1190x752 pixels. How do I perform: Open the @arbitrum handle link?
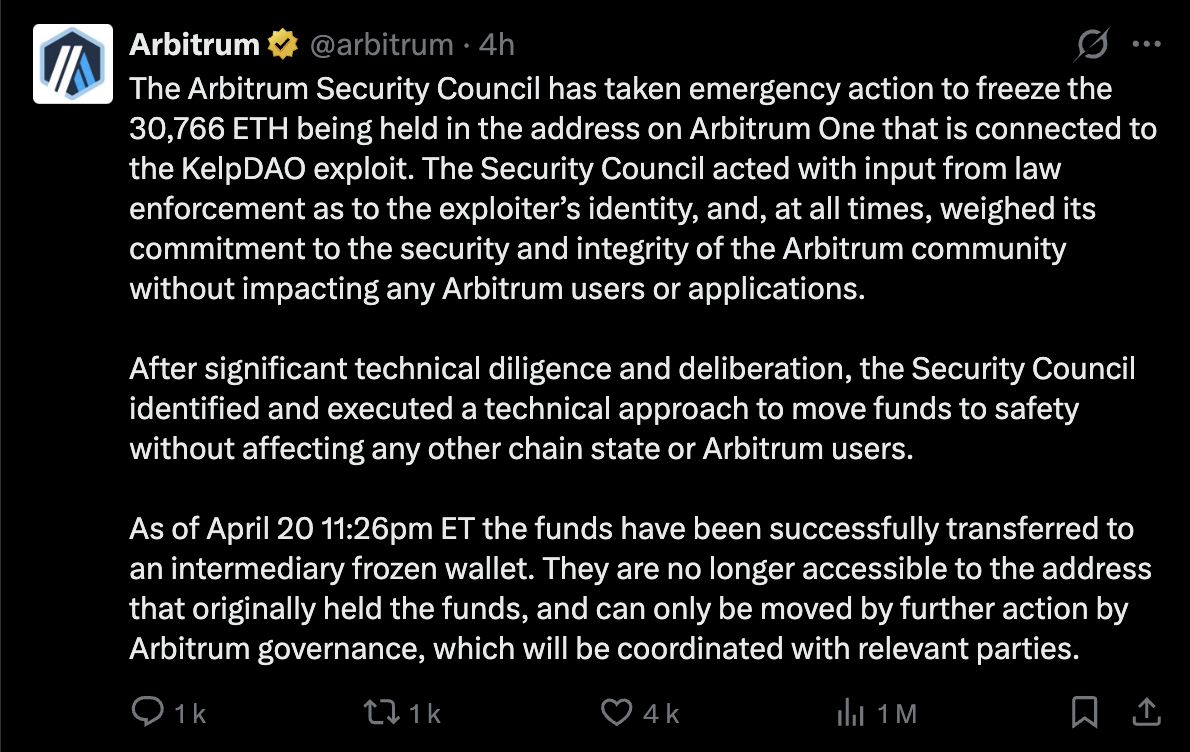click(381, 44)
